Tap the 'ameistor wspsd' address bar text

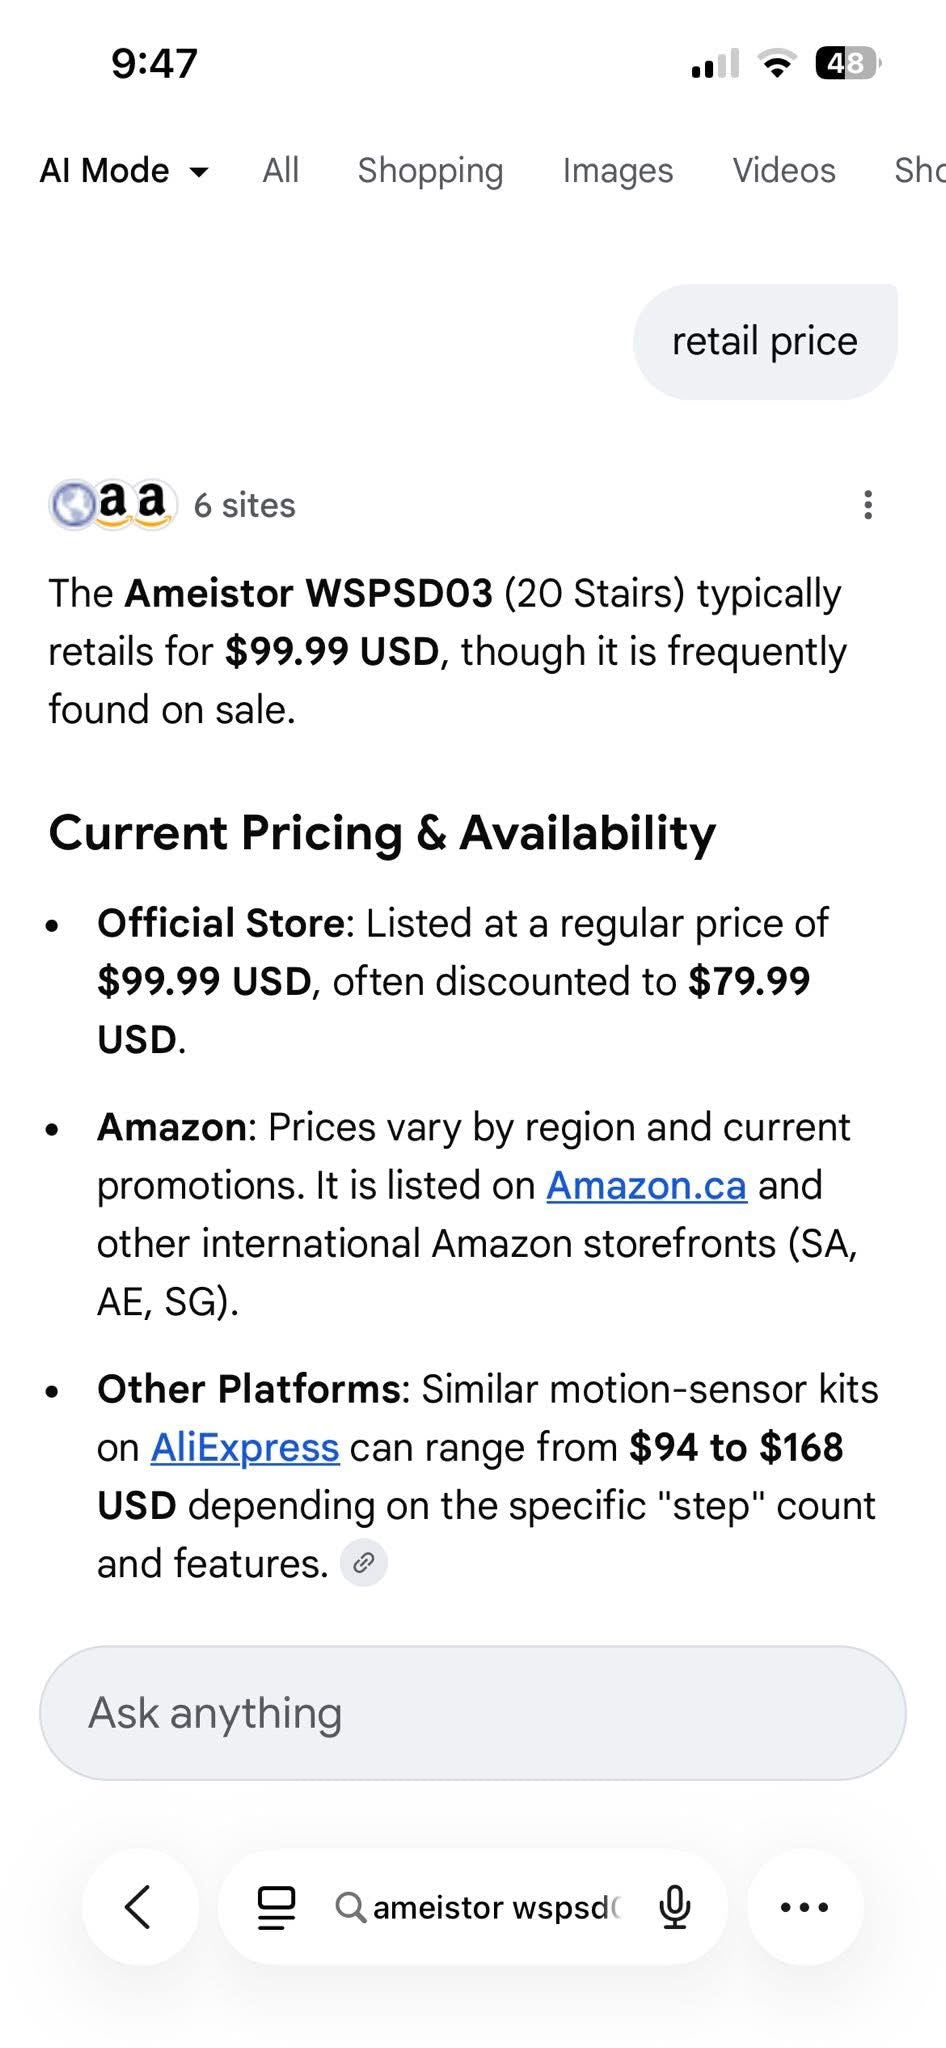pyautogui.click(x=496, y=1907)
